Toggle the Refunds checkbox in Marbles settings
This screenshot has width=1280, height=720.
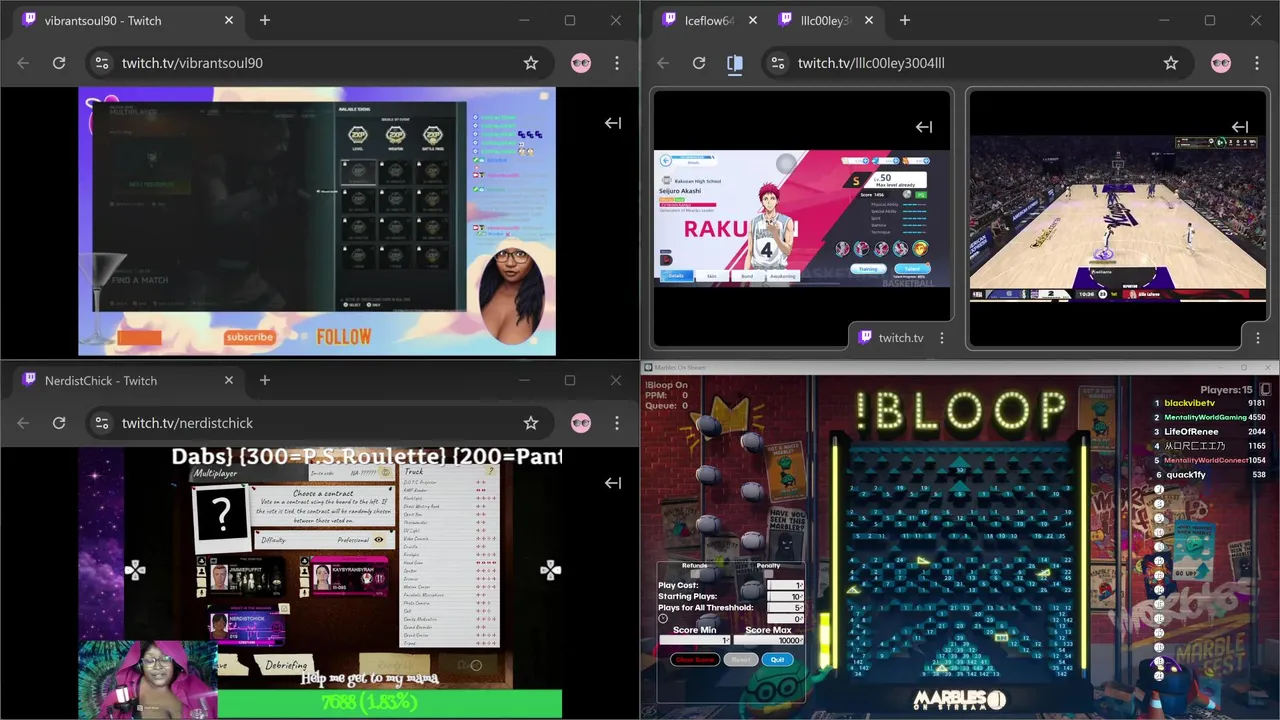click(695, 574)
